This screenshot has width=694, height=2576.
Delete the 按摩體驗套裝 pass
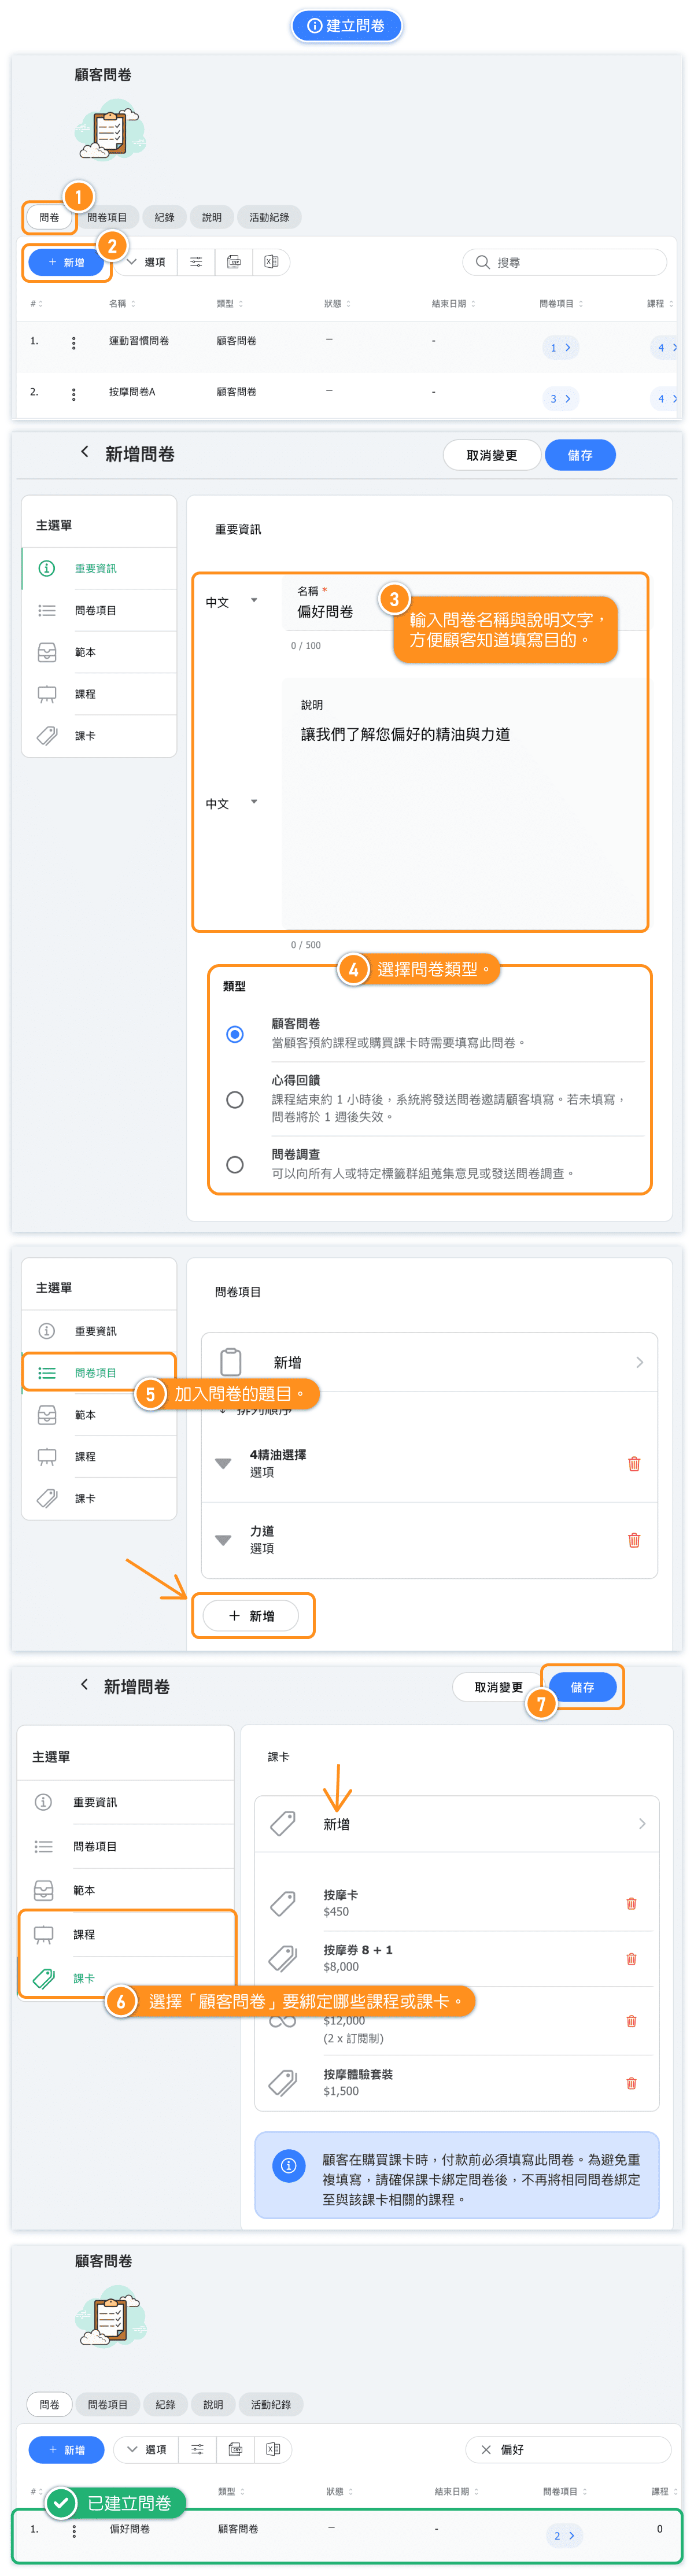click(x=631, y=2083)
